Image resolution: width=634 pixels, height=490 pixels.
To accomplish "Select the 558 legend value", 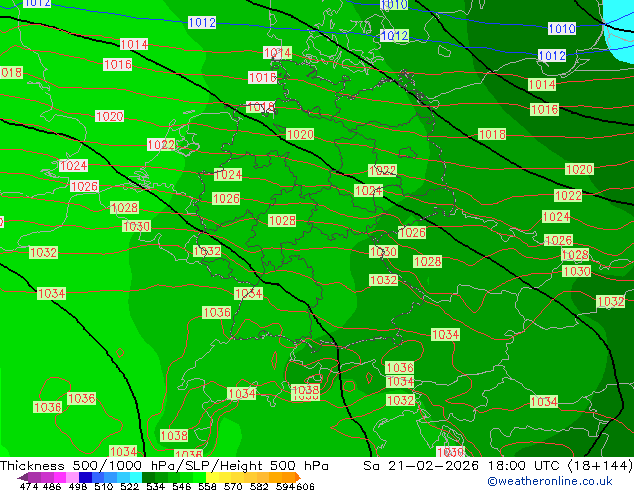I will 207,486.
